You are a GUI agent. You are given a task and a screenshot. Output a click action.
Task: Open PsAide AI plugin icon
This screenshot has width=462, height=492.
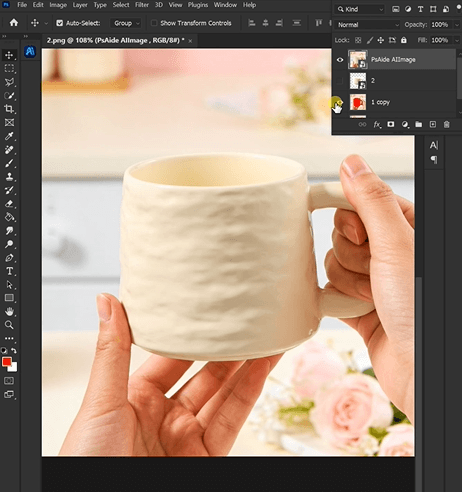[30, 51]
